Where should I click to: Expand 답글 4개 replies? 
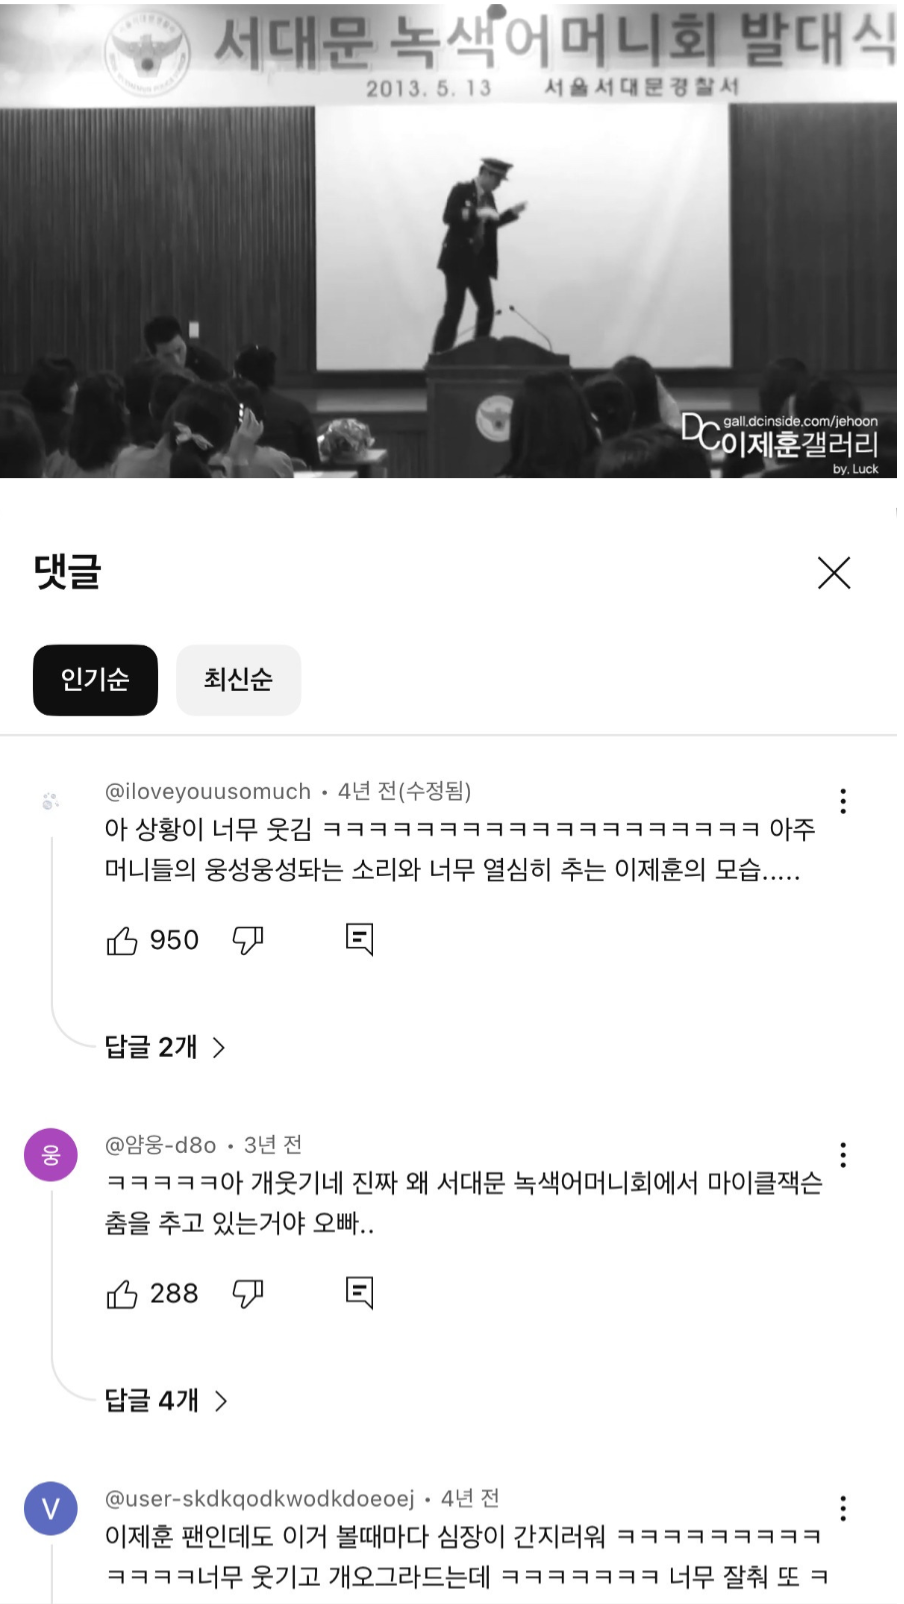coord(166,1400)
